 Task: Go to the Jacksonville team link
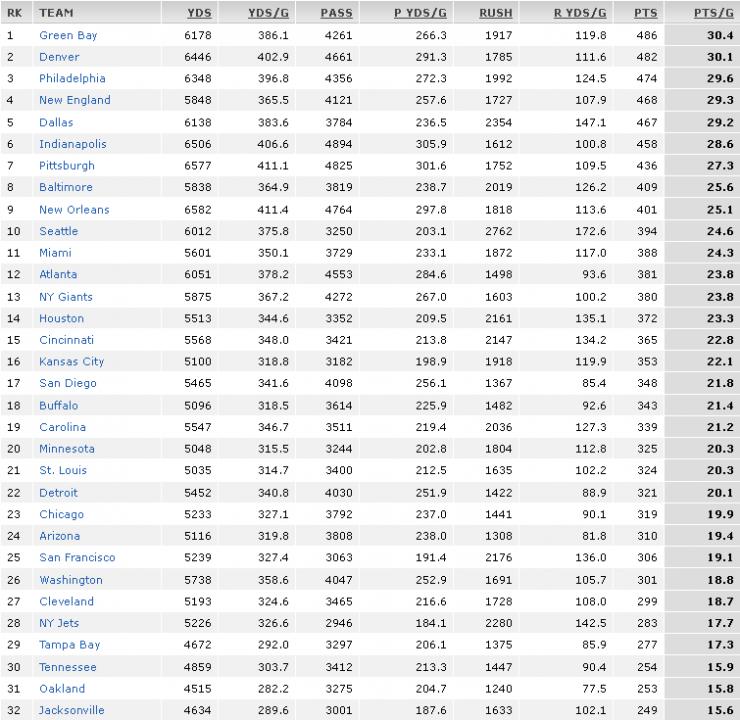click(x=71, y=710)
